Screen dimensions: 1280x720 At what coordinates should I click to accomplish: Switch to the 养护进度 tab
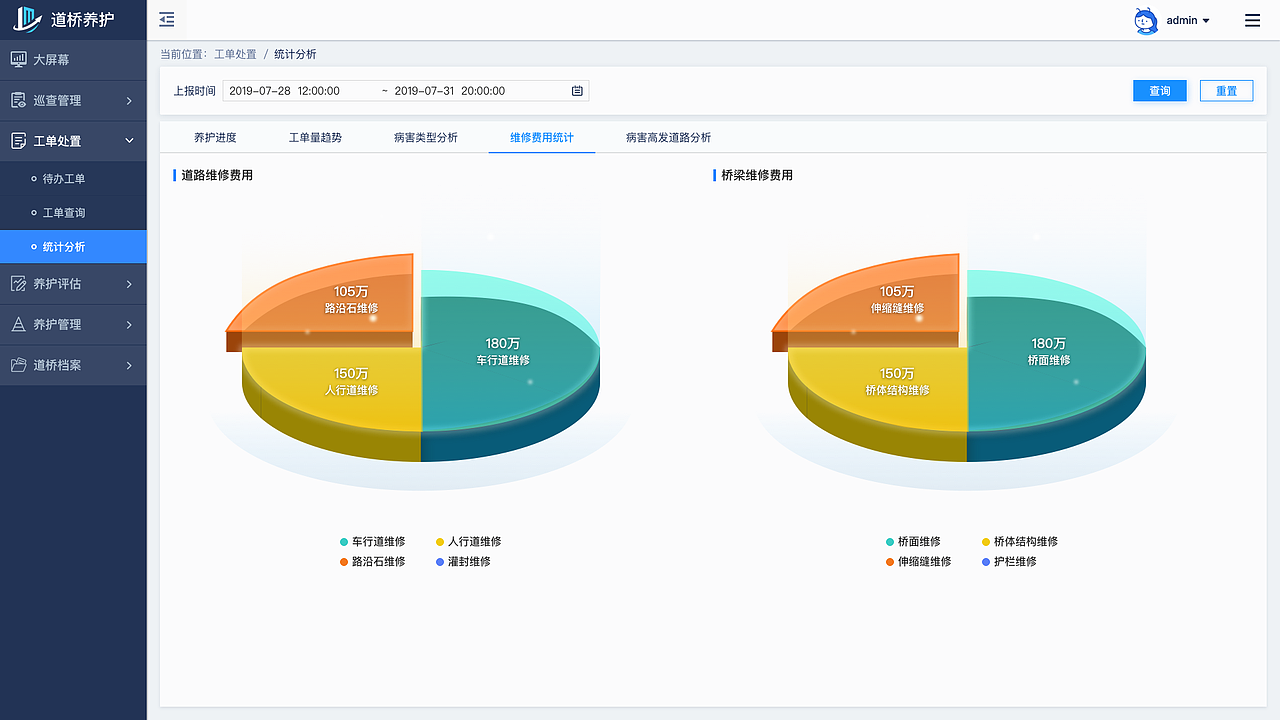(215, 137)
